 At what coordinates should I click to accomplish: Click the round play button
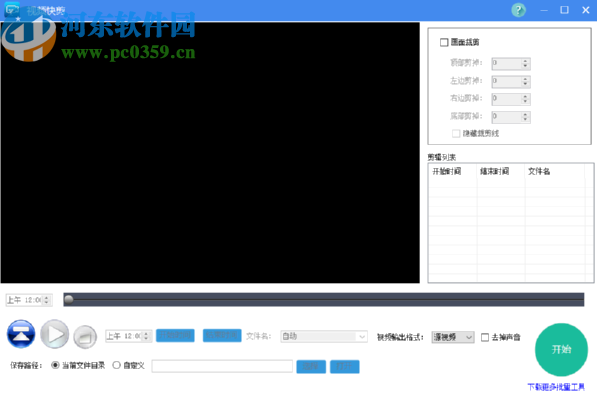(55, 334)
